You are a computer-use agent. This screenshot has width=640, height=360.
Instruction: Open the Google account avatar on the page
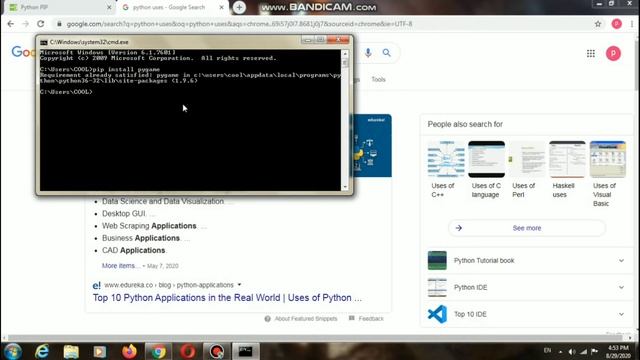(613, 53)
